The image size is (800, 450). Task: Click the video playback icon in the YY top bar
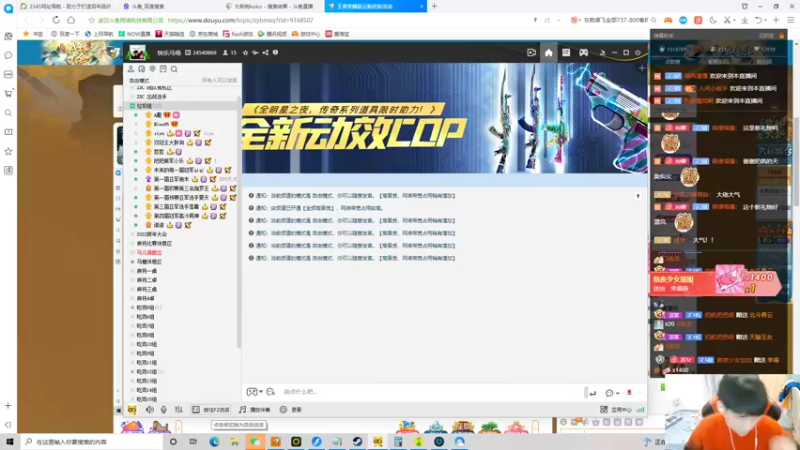pos(531,53)
